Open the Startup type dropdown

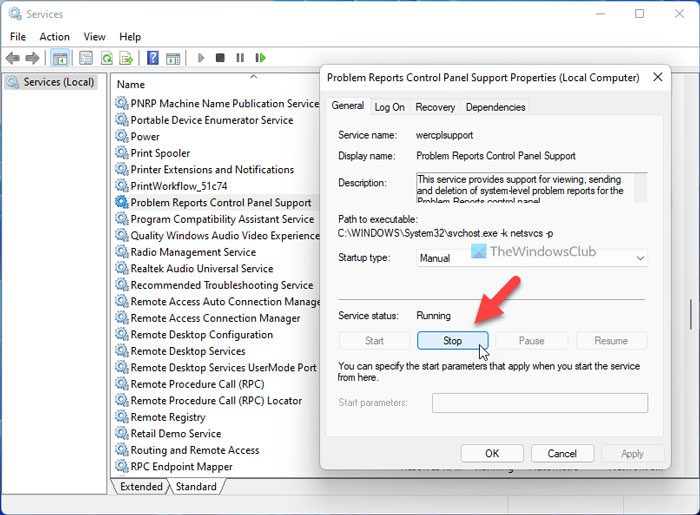click(x=531, y=258)
